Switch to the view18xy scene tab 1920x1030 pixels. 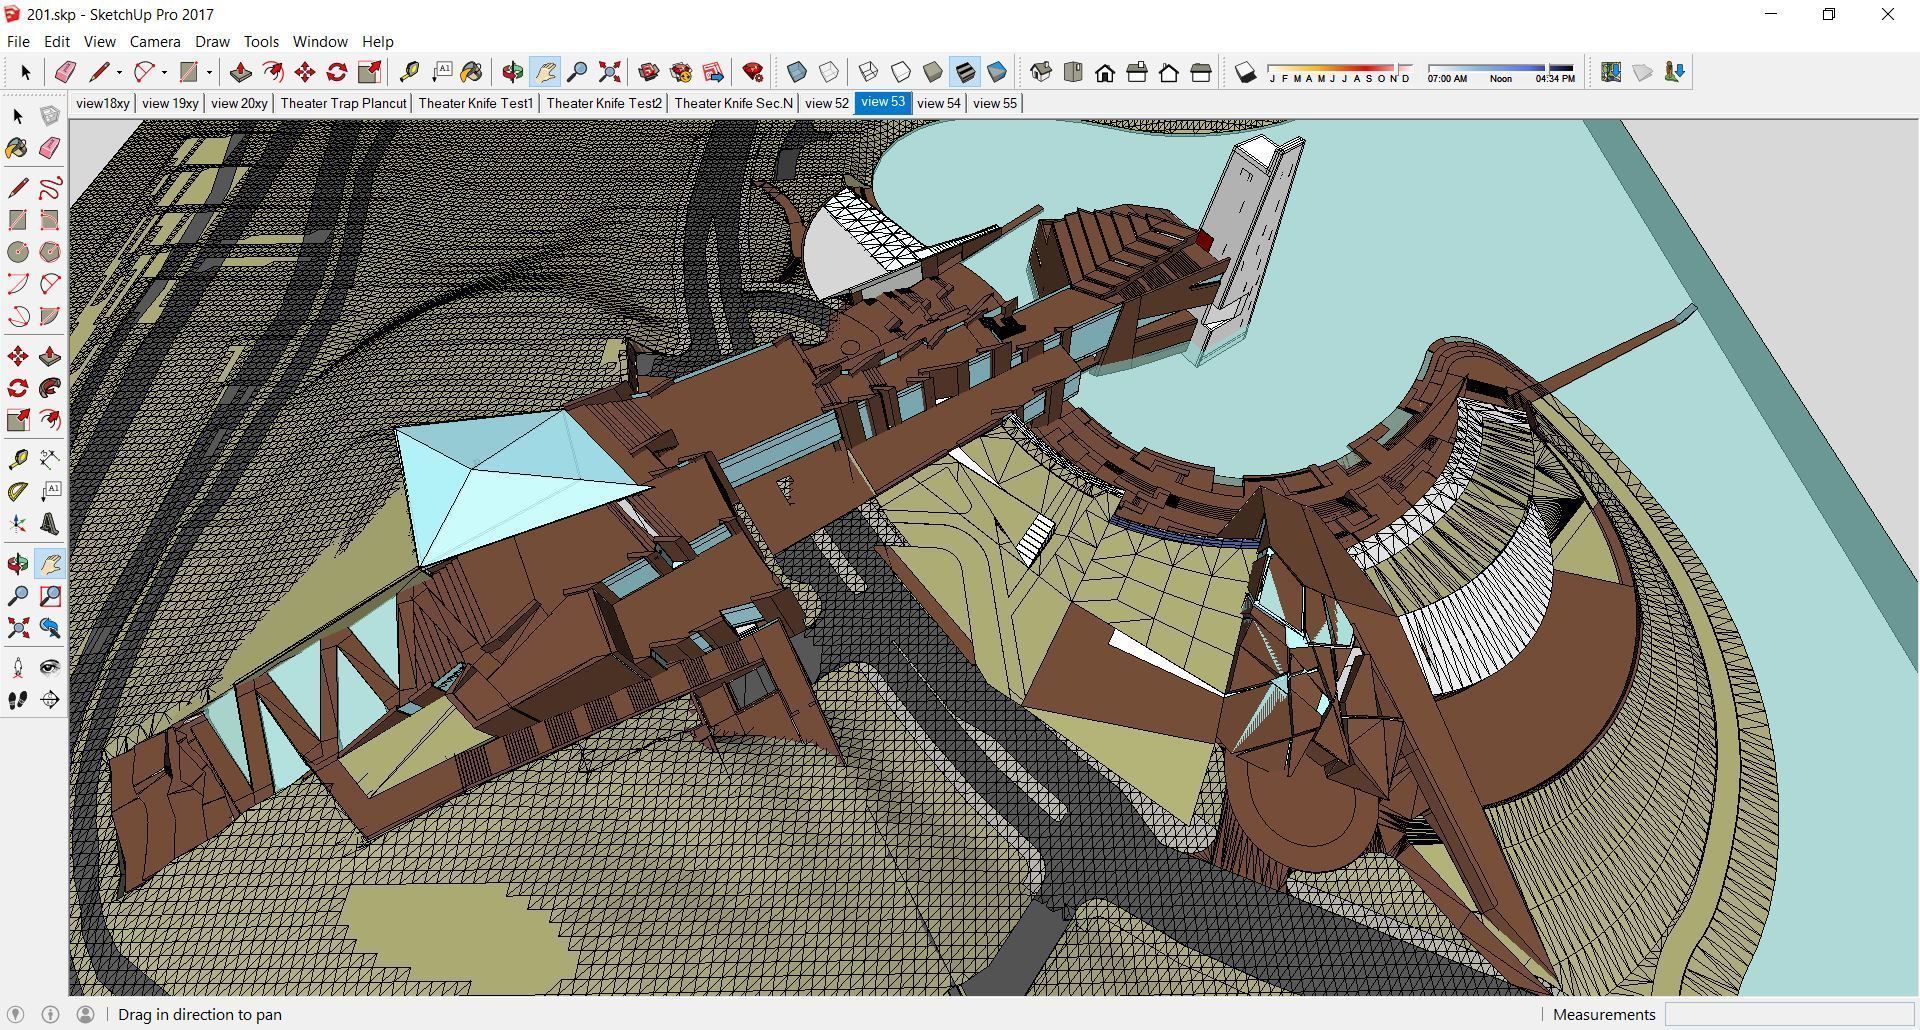[x=103, y=103]
